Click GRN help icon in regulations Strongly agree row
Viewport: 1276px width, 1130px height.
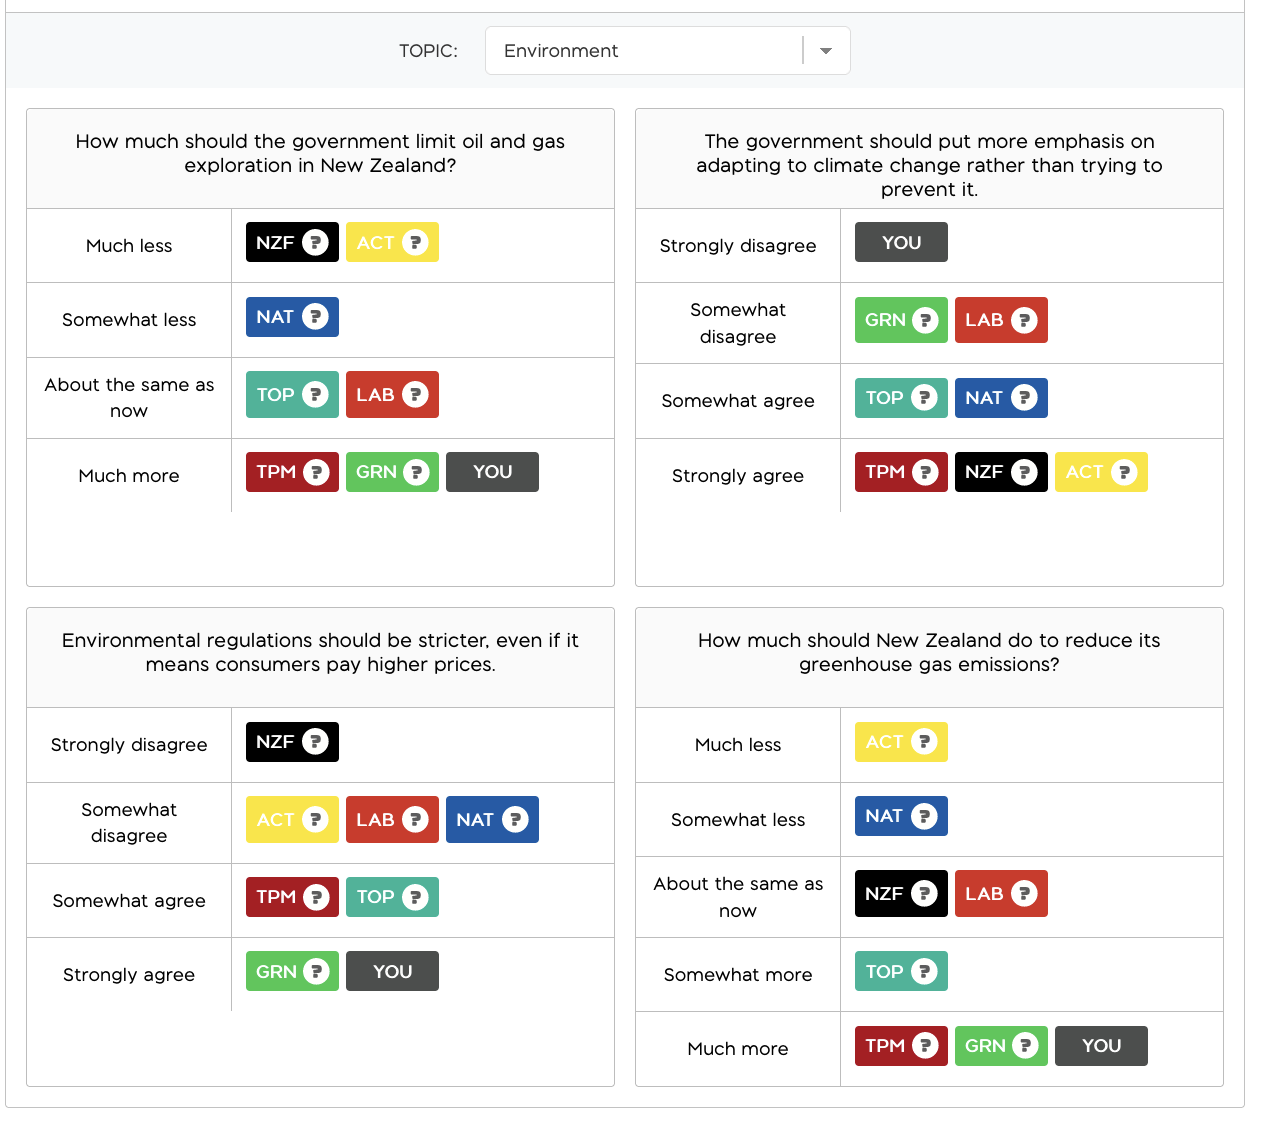(x=316, y=971)
